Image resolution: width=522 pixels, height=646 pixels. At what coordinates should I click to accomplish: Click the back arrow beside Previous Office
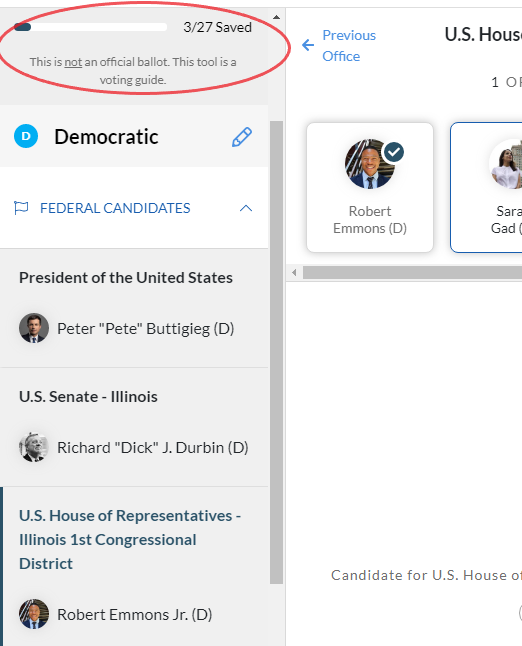click(x=308, y=45)
